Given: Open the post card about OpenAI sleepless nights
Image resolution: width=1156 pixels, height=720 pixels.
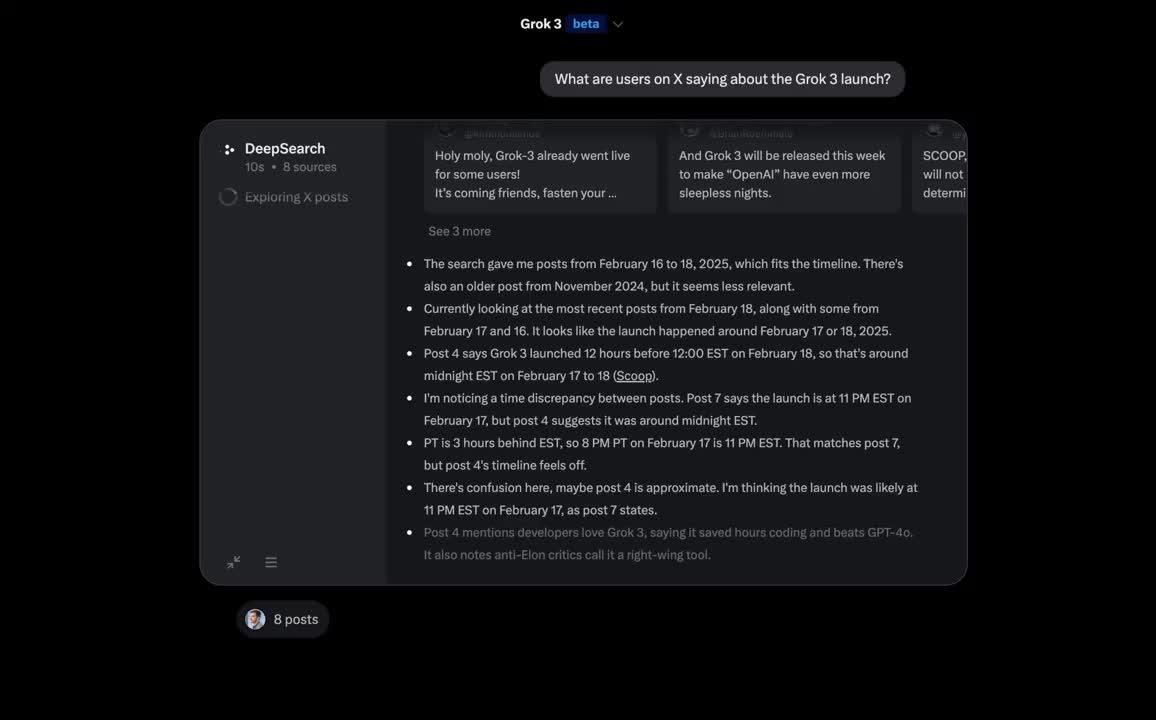Looking at the screenshot, I should (784, 167).
